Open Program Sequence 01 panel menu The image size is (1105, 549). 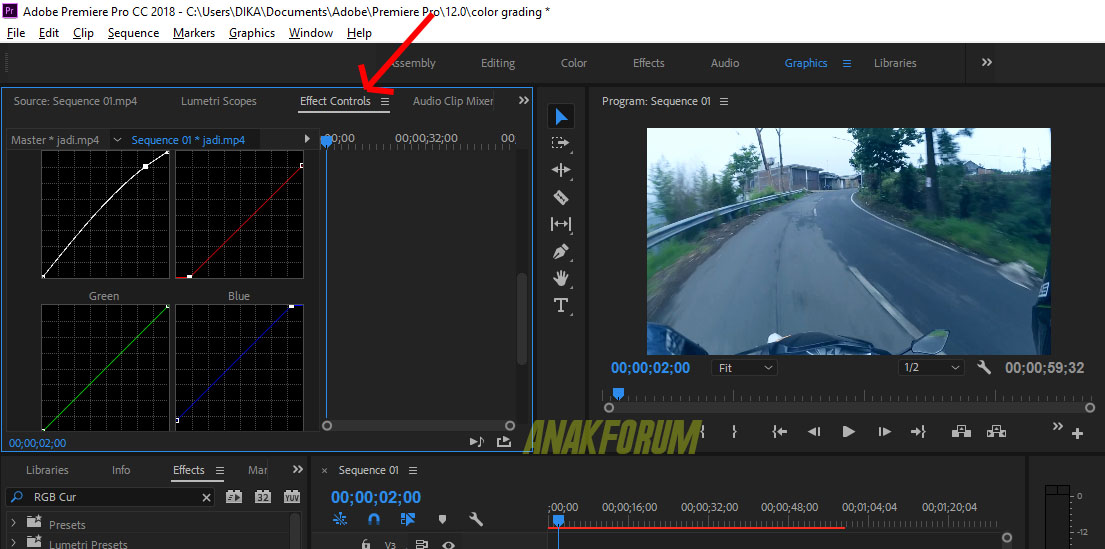724,101
